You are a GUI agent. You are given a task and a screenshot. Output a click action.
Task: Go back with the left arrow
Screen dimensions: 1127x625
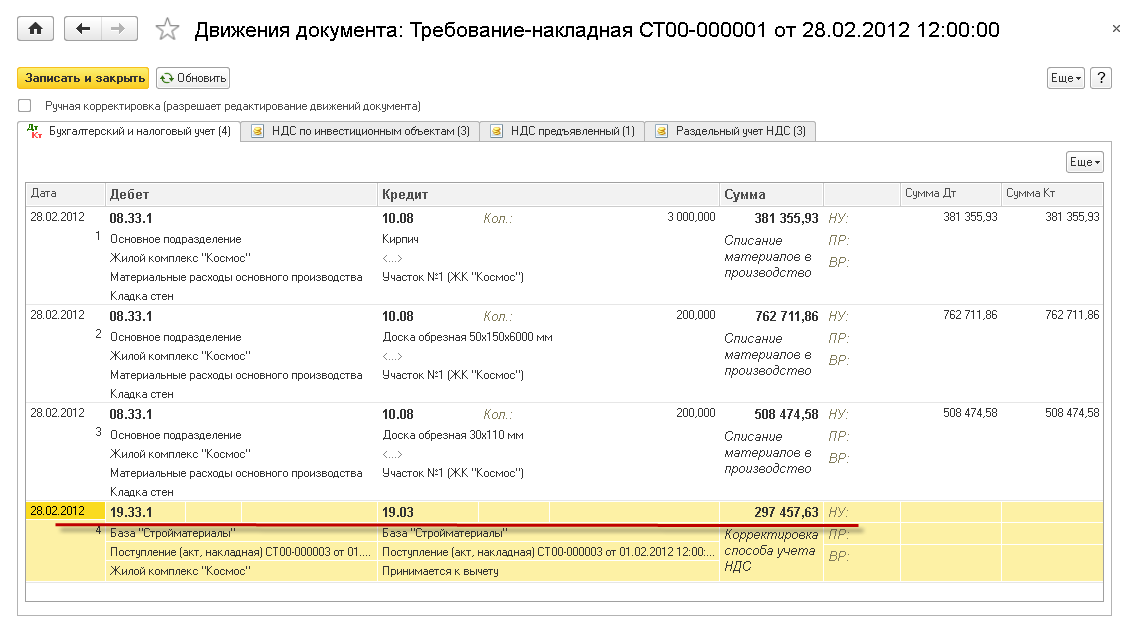[82, 29]
